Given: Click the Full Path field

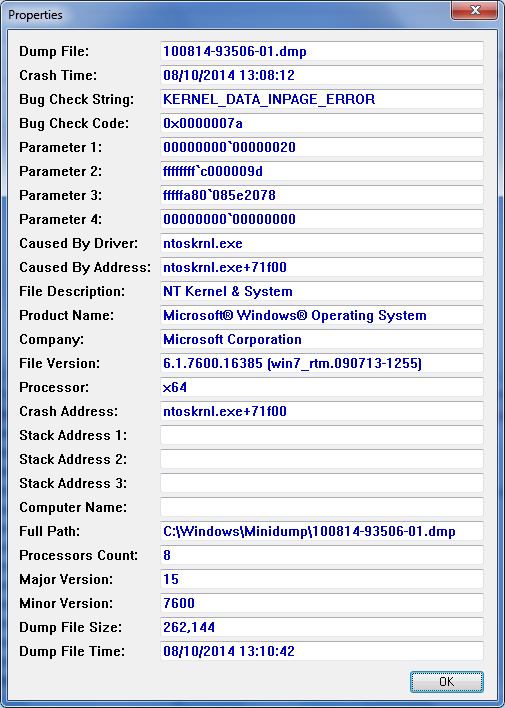Looking at the screenshot, I should tap(322, 531).
